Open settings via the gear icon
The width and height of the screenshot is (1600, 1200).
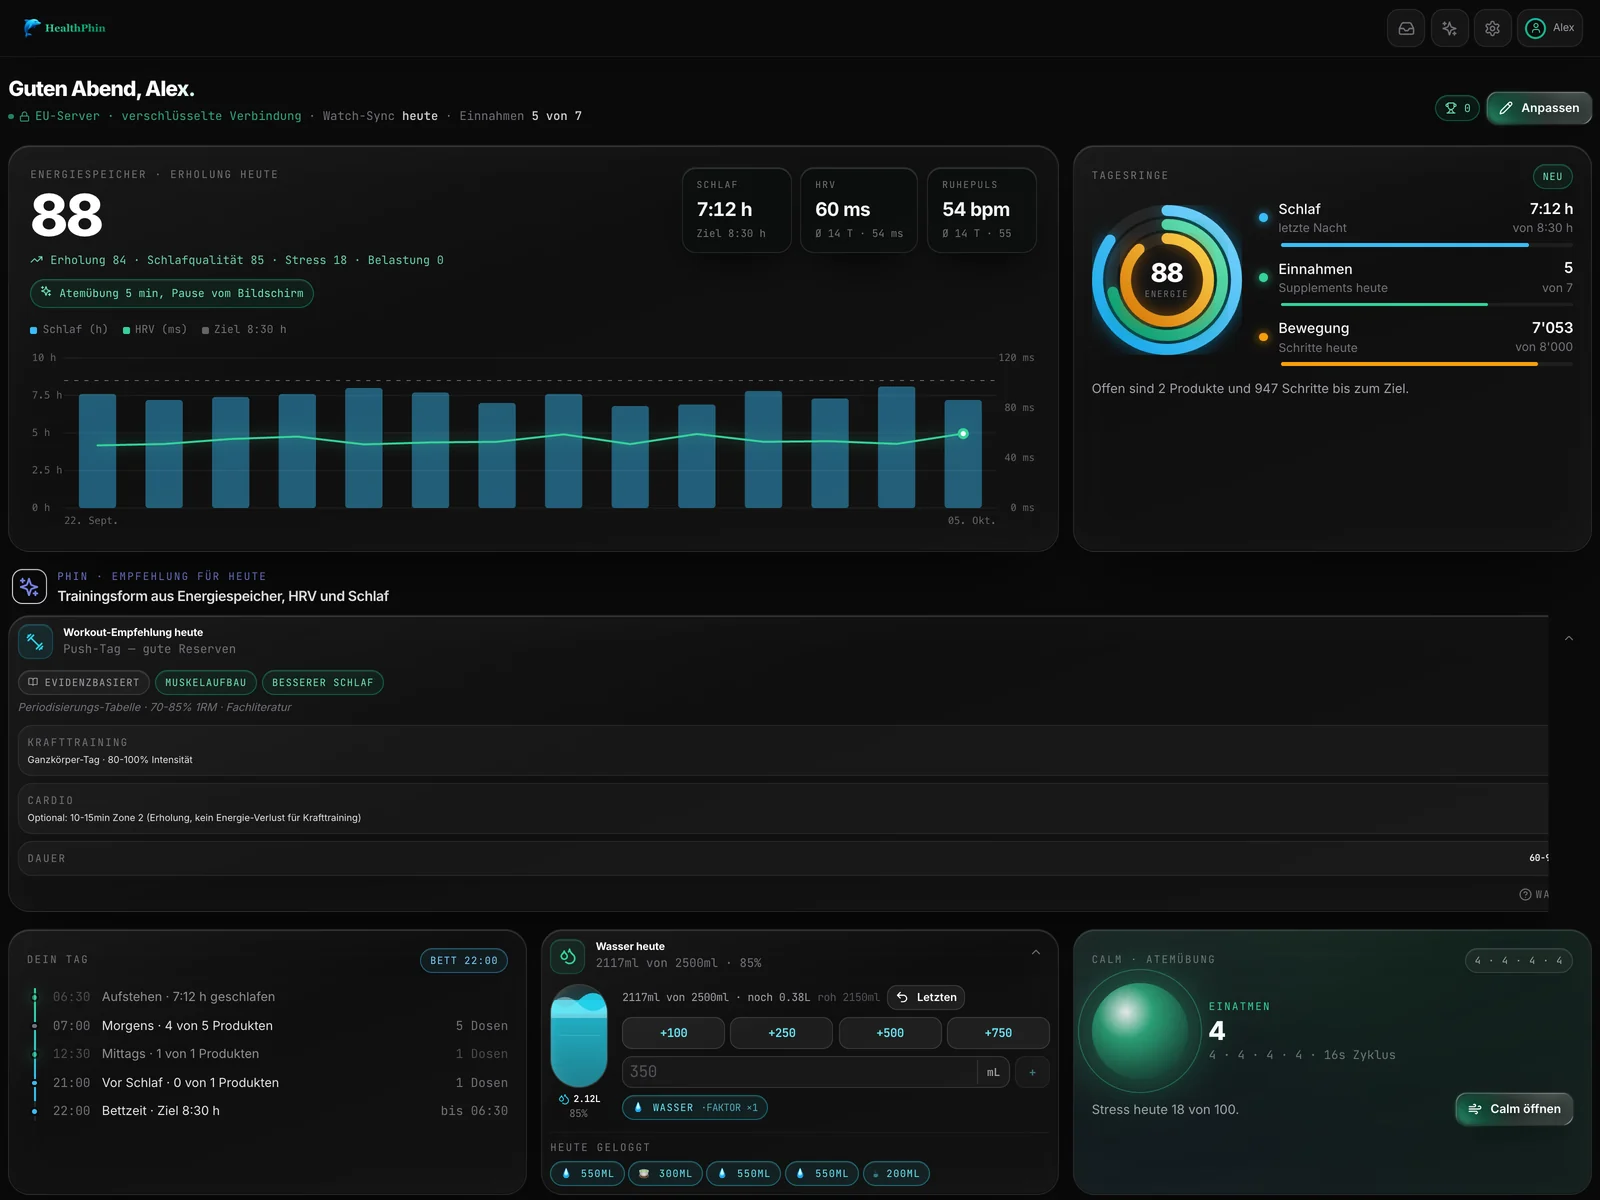click(x=1492, y=28)
